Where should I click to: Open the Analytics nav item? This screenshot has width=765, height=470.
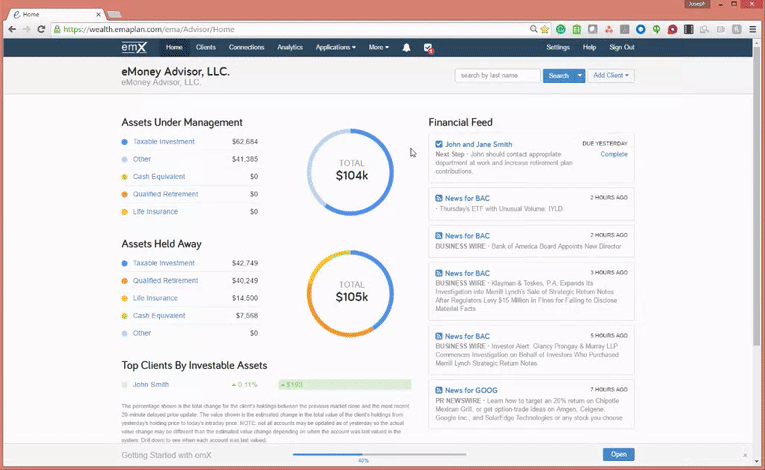pyautogui.click(x=290, y=47)
